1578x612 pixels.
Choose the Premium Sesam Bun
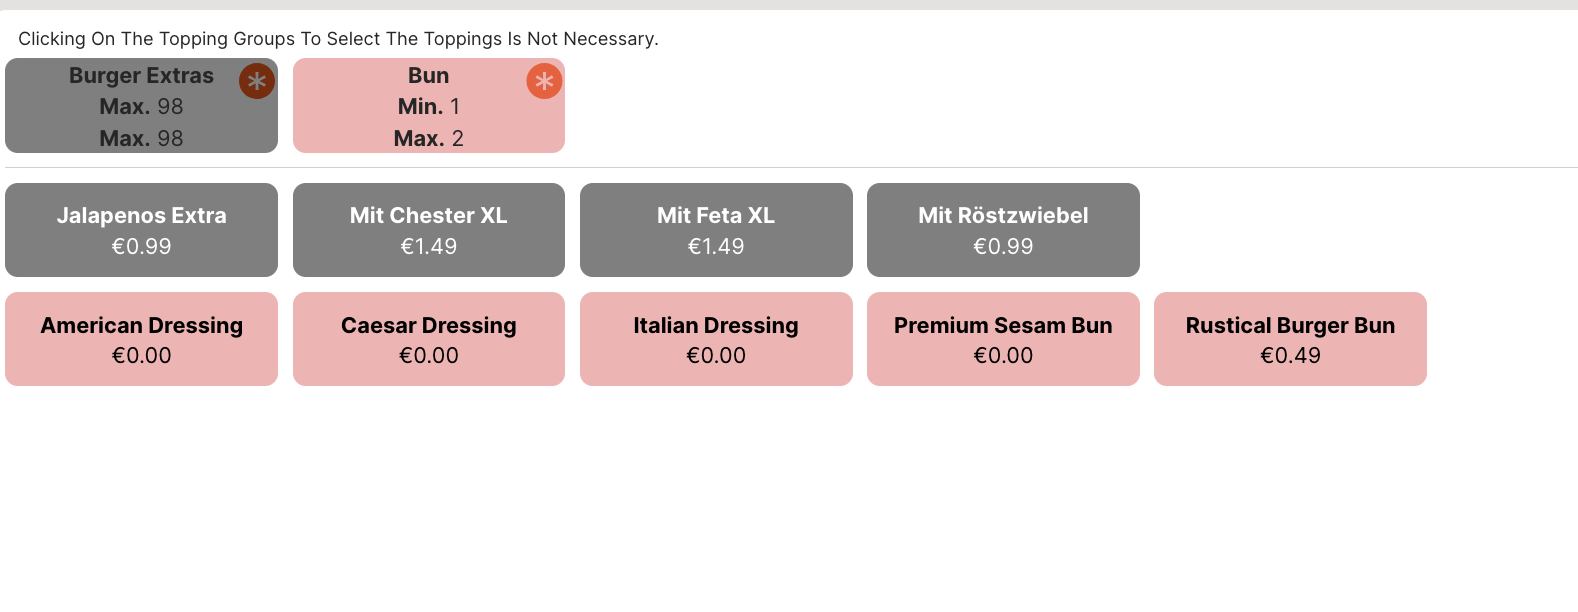coord(1003,339)
